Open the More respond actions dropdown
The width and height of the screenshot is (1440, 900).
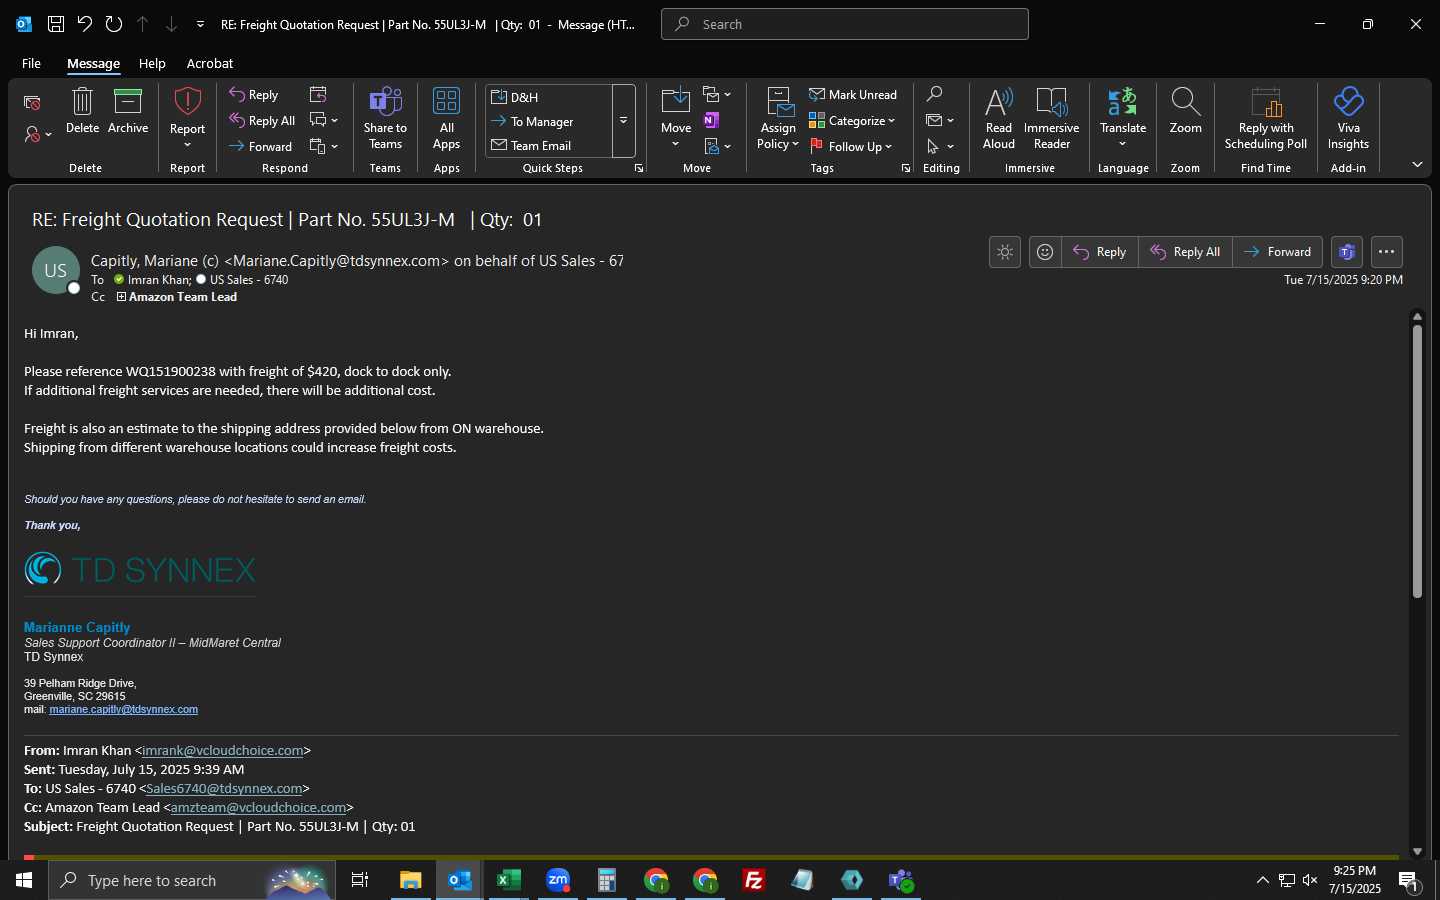[x=324, y=146]
